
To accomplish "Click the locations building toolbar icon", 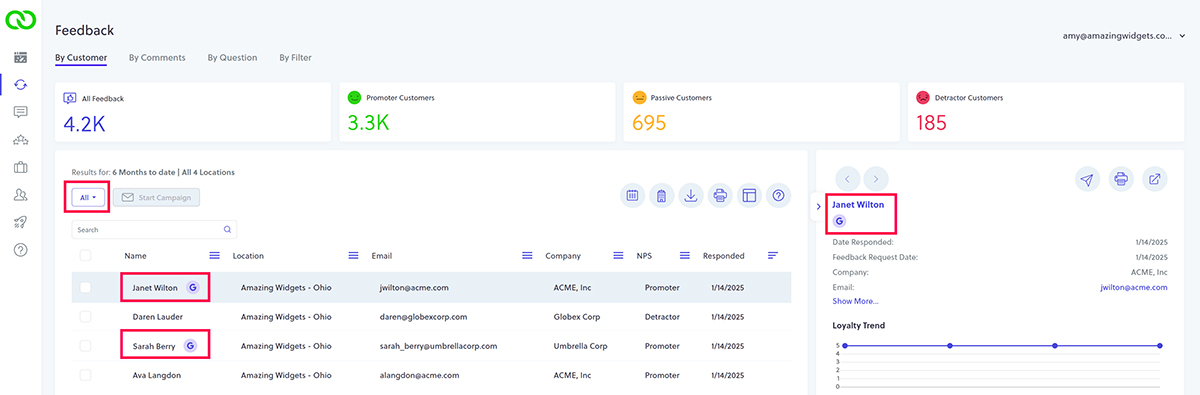I will [x=661, y=196].
